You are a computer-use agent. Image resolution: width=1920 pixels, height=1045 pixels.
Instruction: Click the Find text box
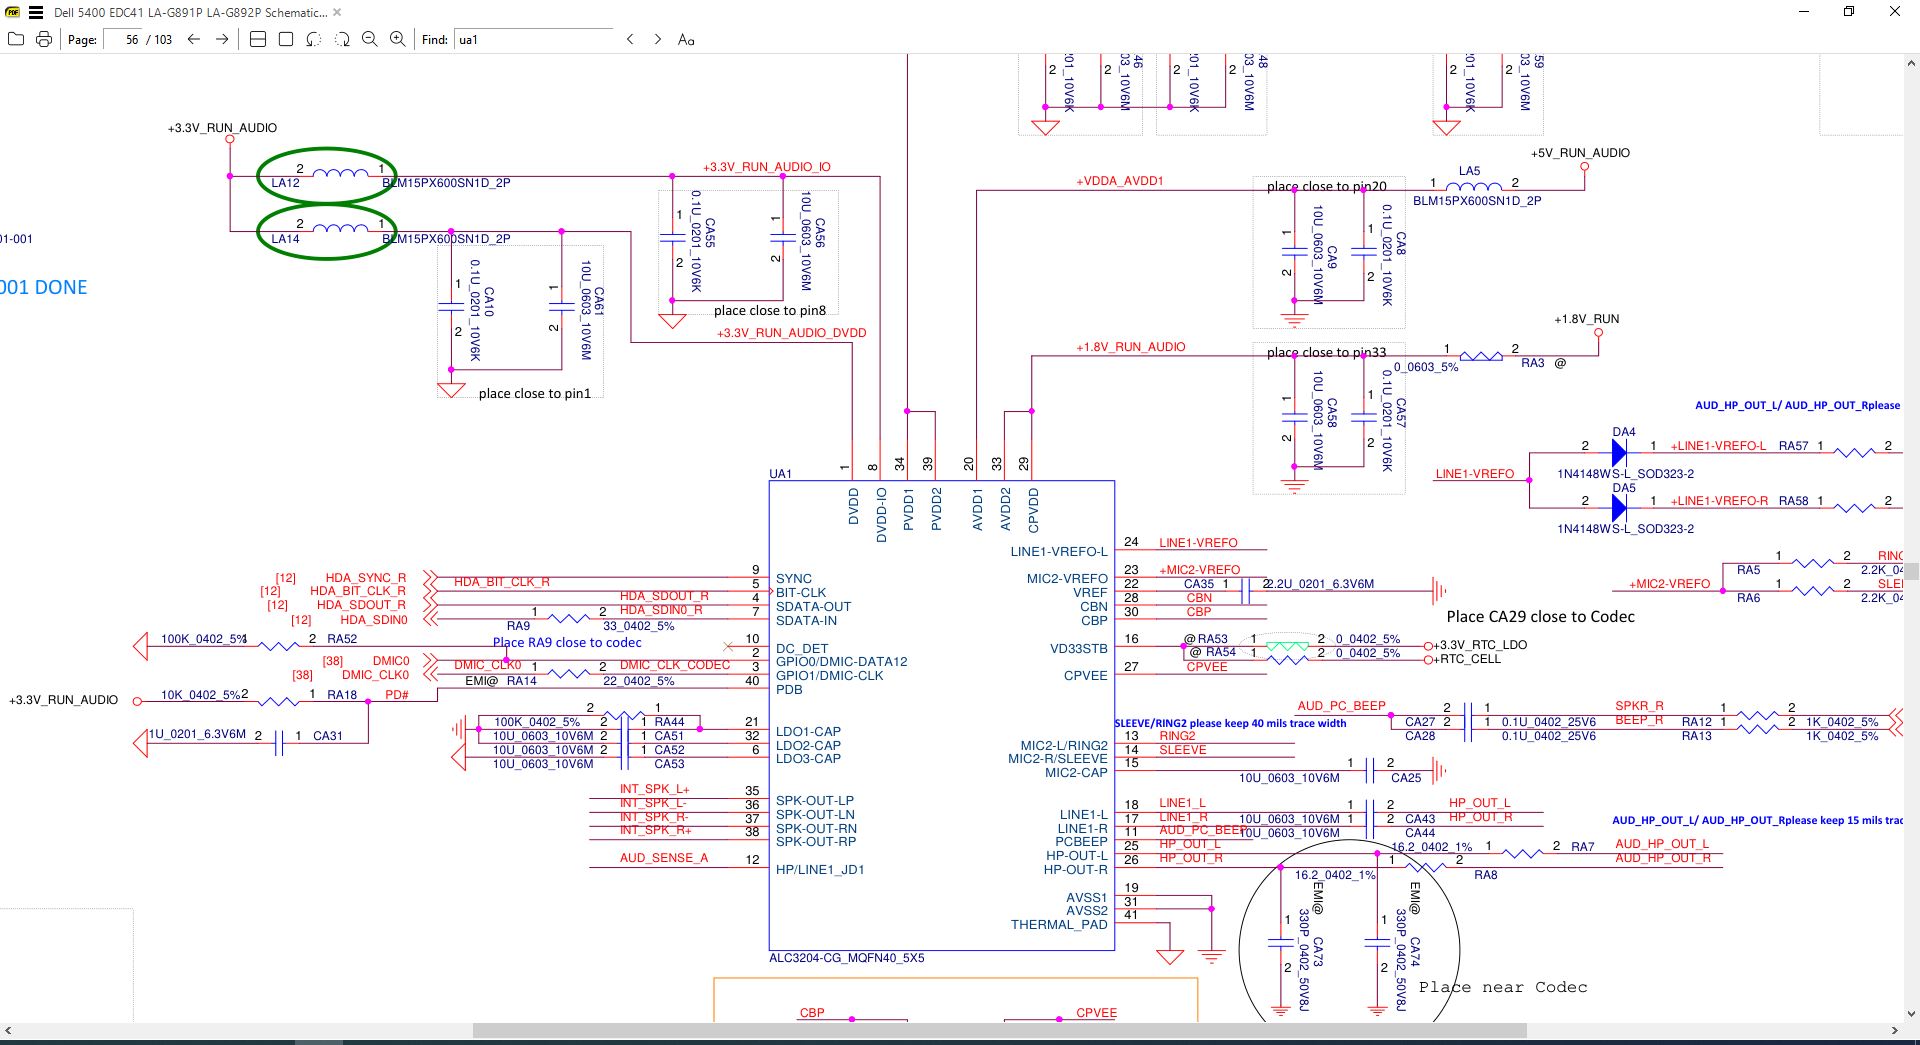tap(532, 40)
